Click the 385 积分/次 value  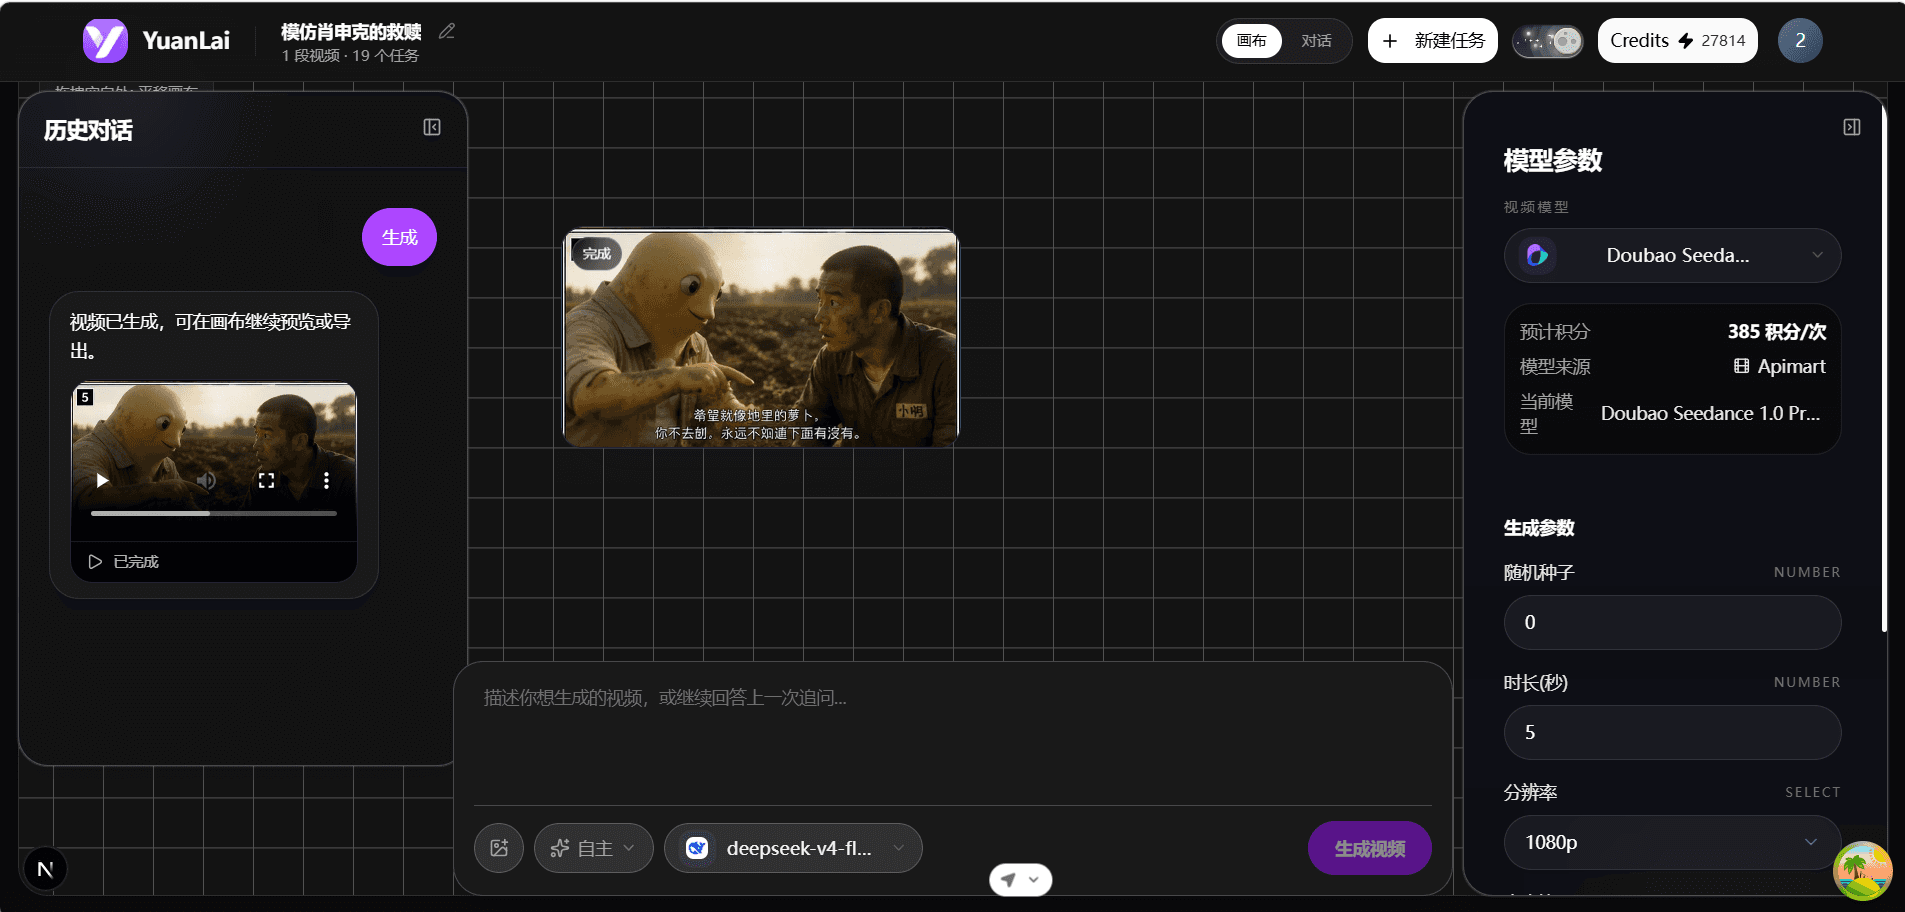(x=1776, y=331)
